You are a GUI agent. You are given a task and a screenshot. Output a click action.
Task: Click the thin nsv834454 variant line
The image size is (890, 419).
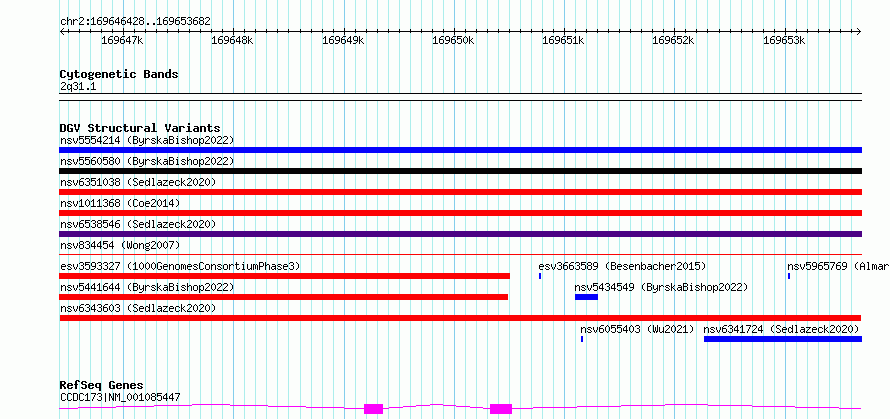point(460,255)
